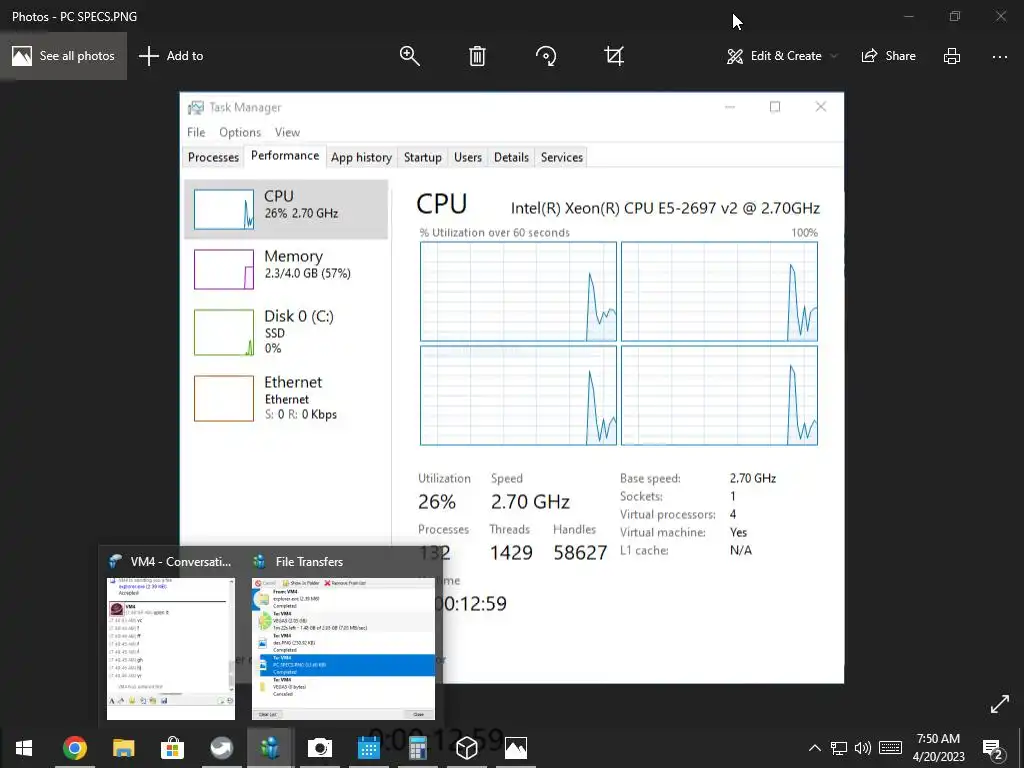Delete the photo with the trash icon
This screenshot has height=768, width=1024.
click(x=477, y=56)
